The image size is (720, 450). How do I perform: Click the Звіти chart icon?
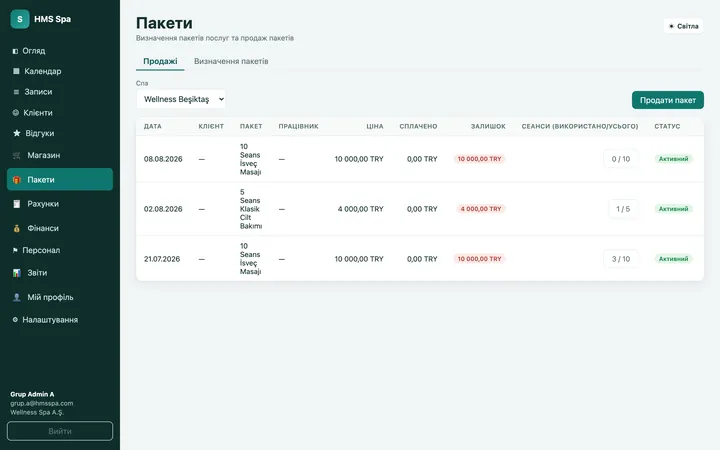(17, 273)
